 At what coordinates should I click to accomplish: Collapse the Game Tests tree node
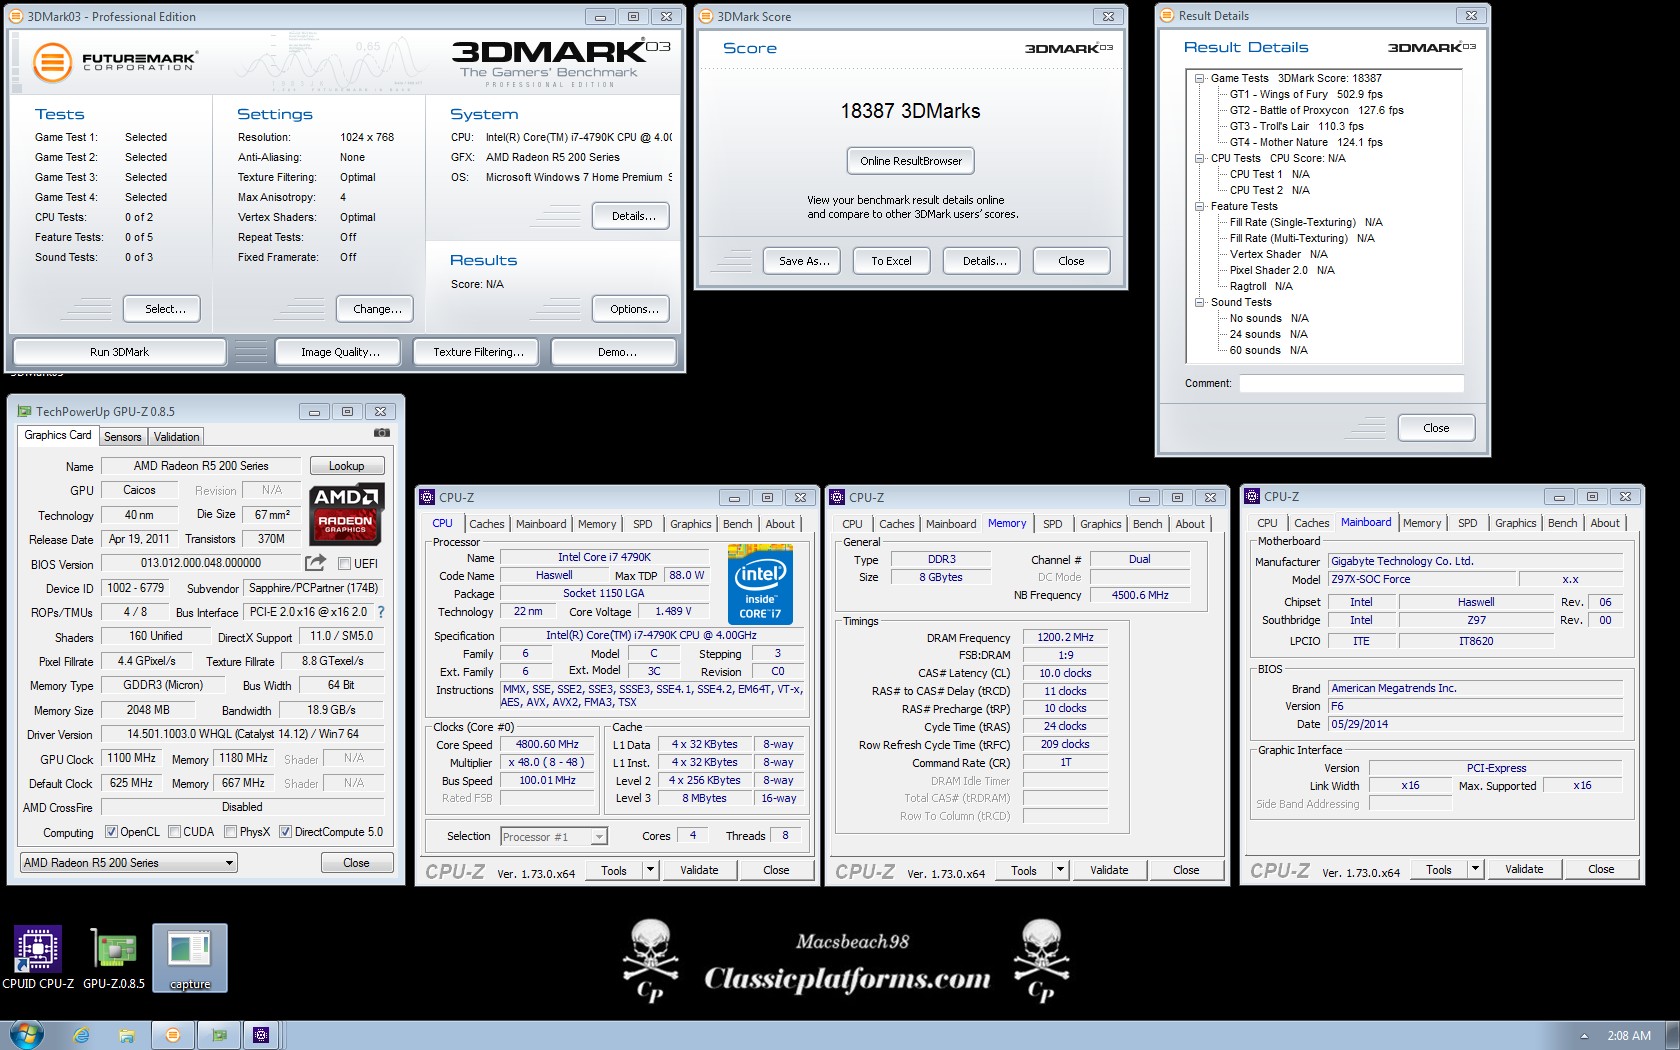1199,78
